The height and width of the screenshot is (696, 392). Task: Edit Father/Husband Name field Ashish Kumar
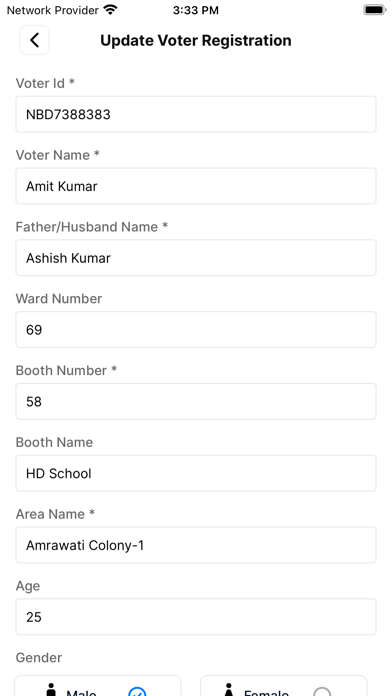point(196,258)
